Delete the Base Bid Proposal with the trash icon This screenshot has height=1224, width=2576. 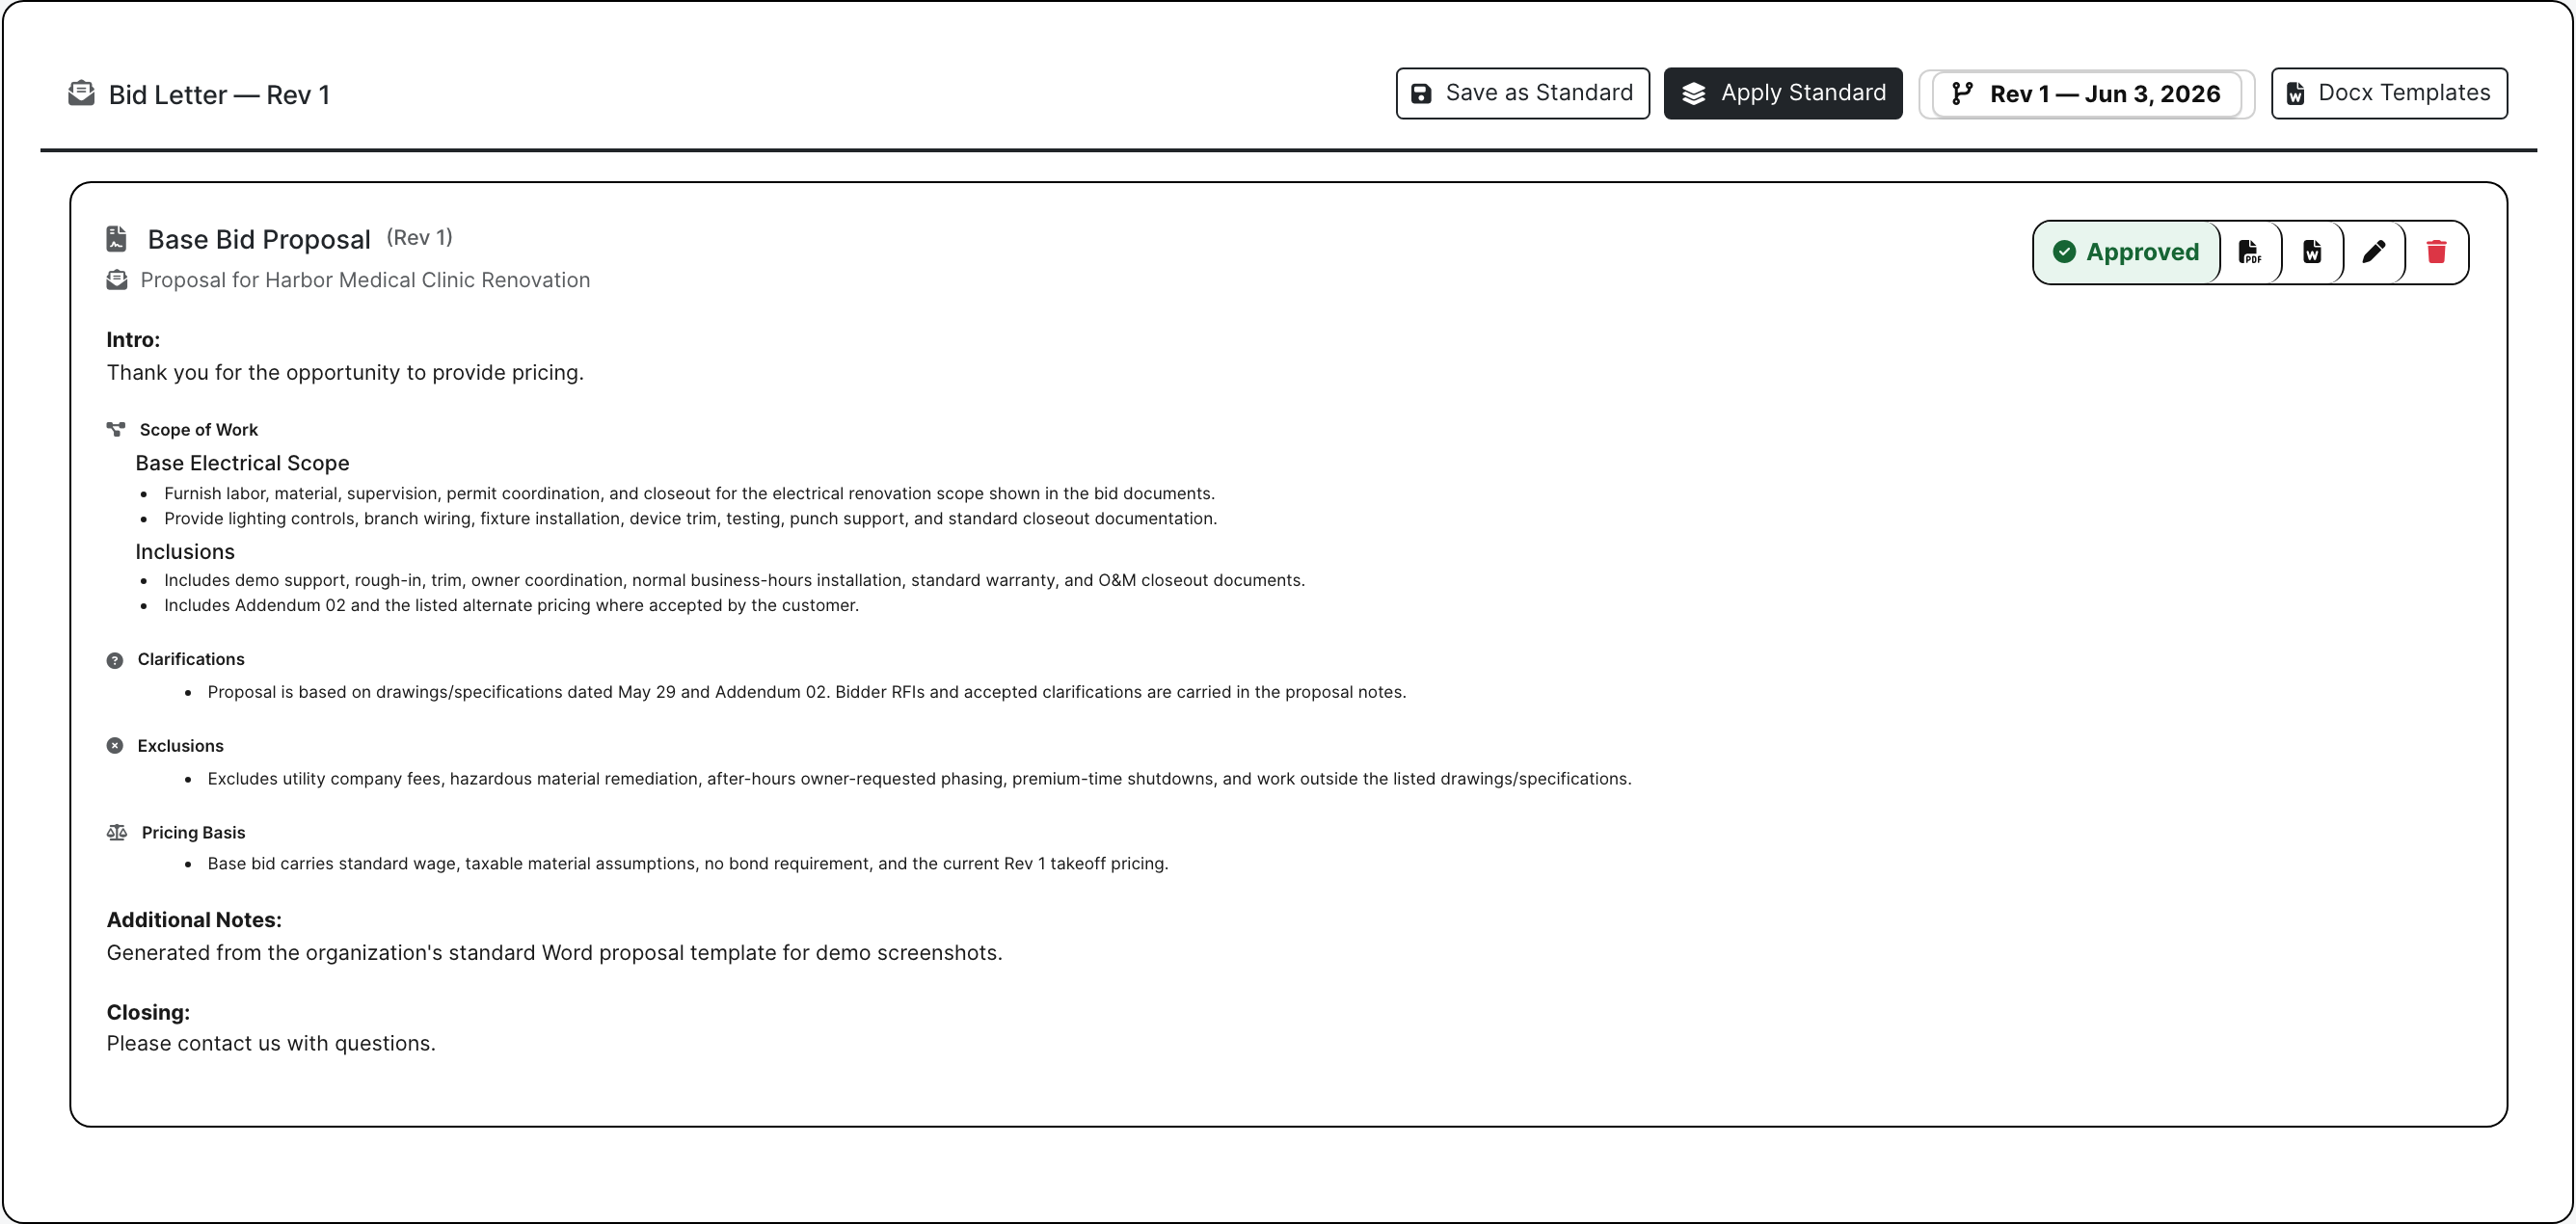2437,252
